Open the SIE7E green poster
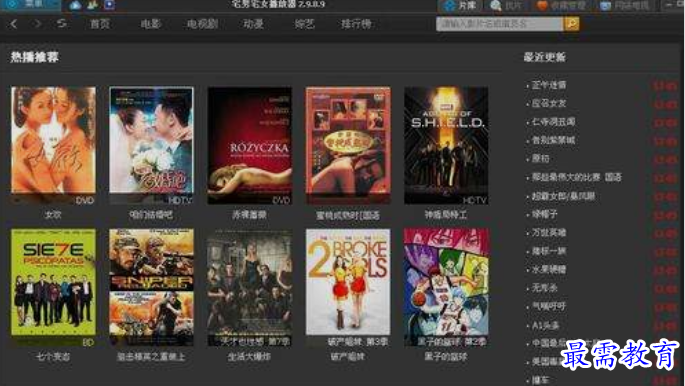 (53, 287)
